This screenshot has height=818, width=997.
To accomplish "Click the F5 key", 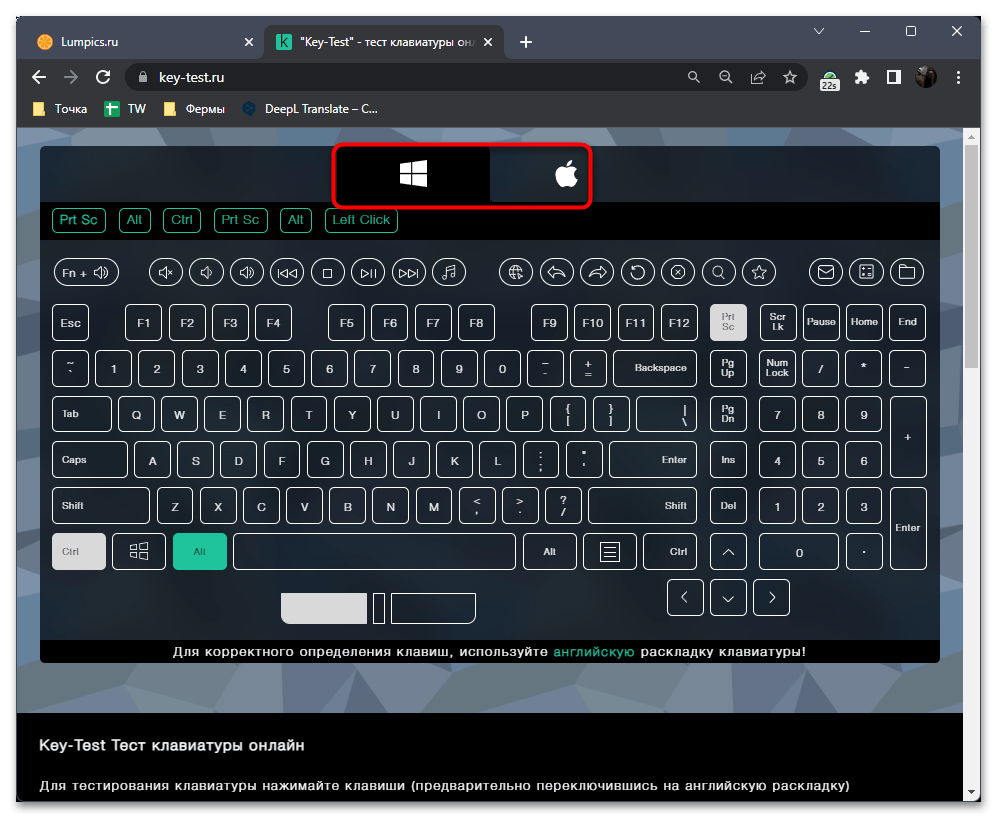I will (x=347, y=322).
